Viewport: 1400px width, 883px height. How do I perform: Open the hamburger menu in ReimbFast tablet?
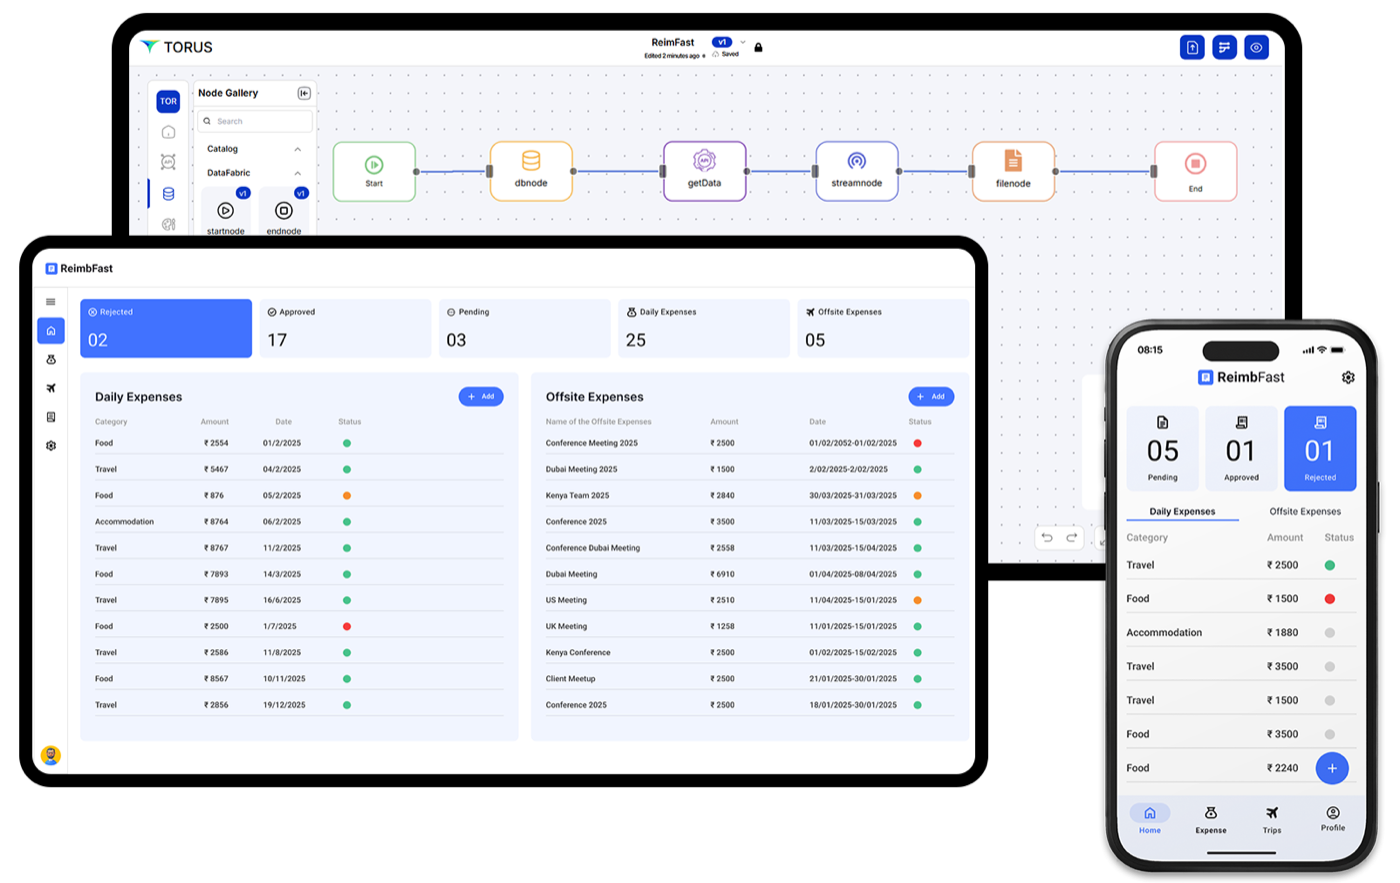click(x=51, y=302)
